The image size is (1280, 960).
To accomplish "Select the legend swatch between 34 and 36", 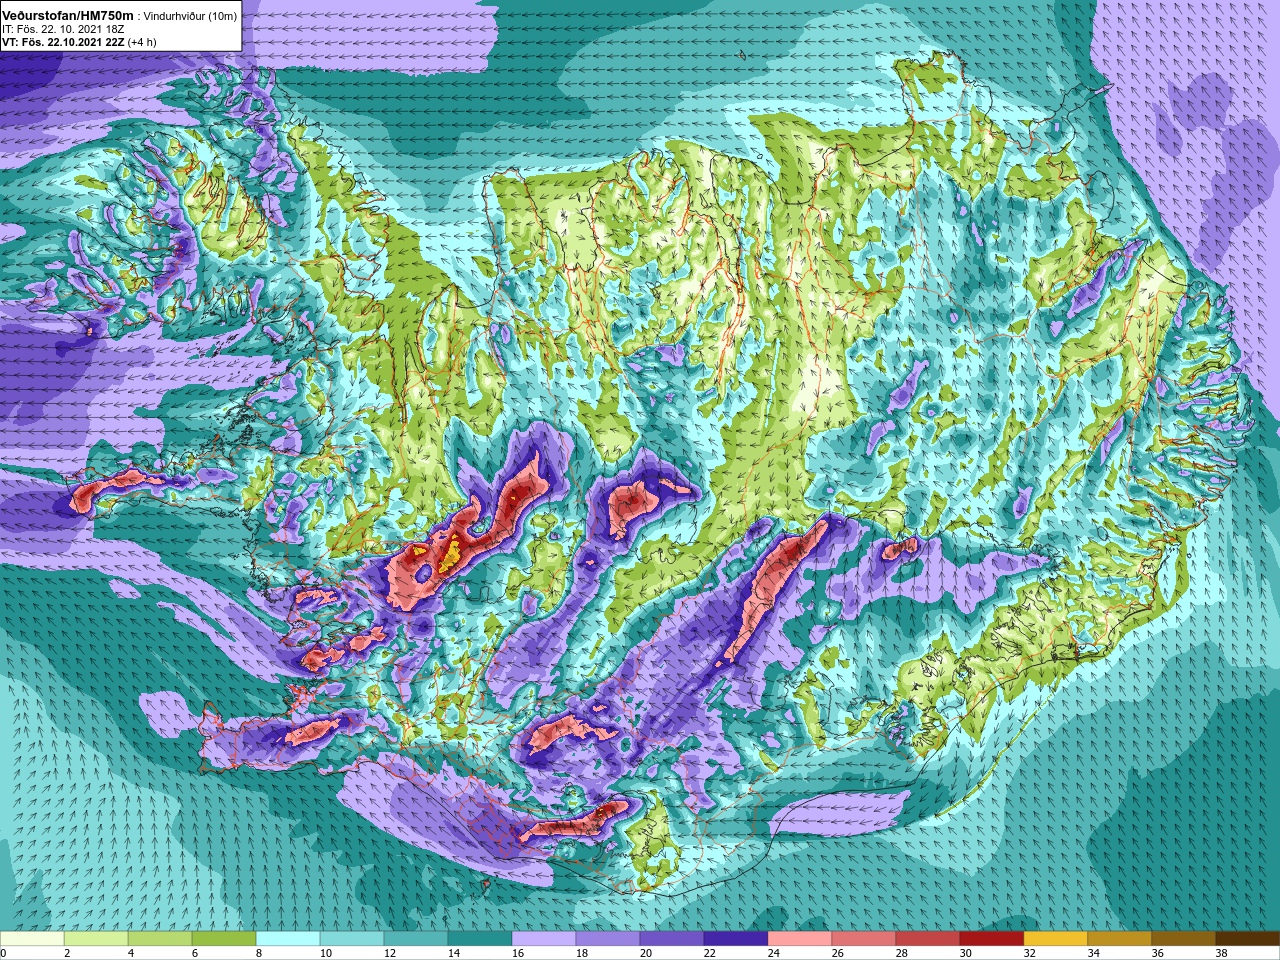I will coord(1120,938).
